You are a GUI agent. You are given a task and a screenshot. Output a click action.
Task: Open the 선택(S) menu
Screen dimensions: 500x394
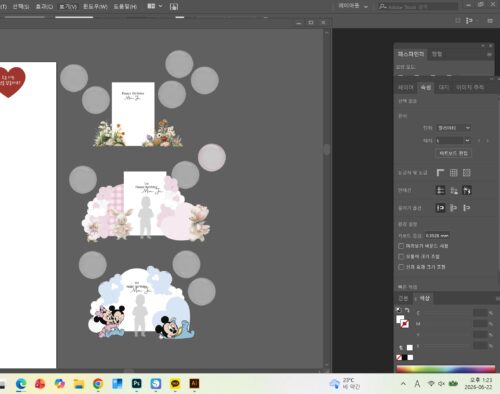(x=21, y=7)
